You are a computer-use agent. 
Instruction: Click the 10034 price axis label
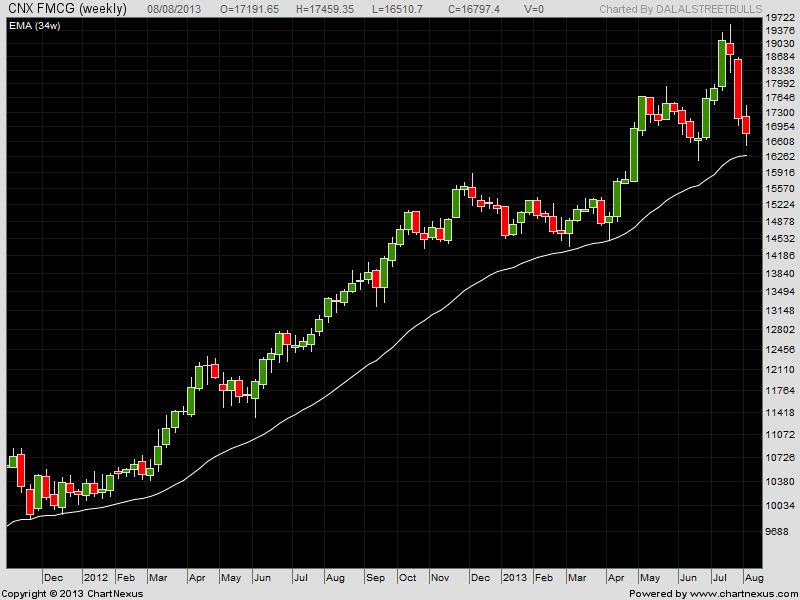click(x=780, y=506)
